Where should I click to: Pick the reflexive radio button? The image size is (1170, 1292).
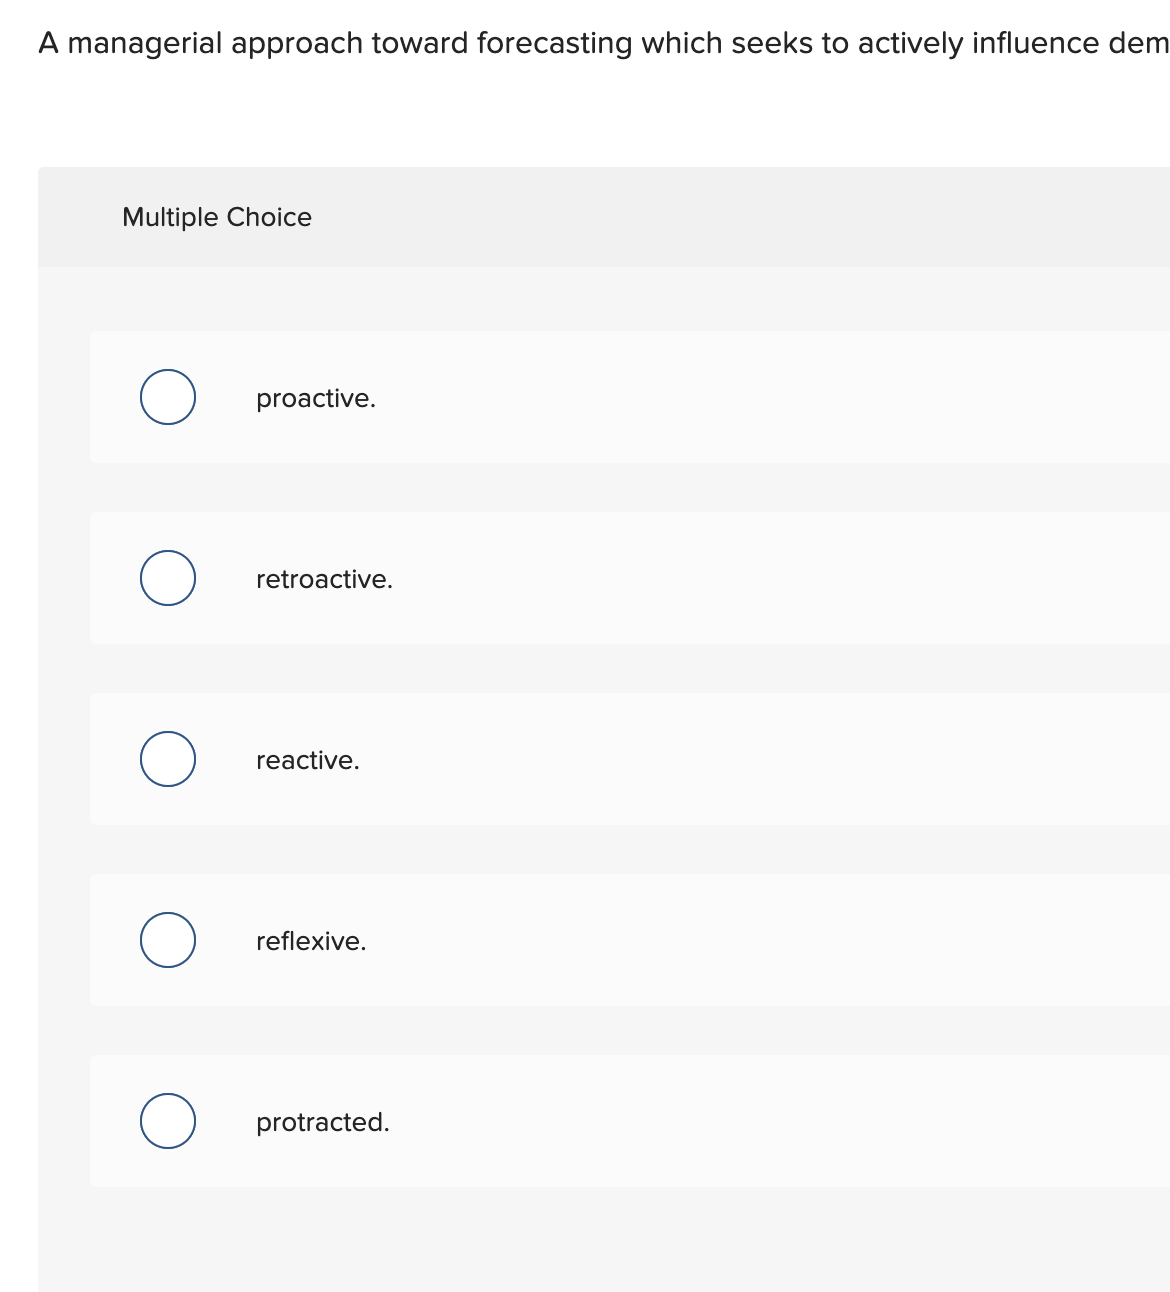click(168, 940)
